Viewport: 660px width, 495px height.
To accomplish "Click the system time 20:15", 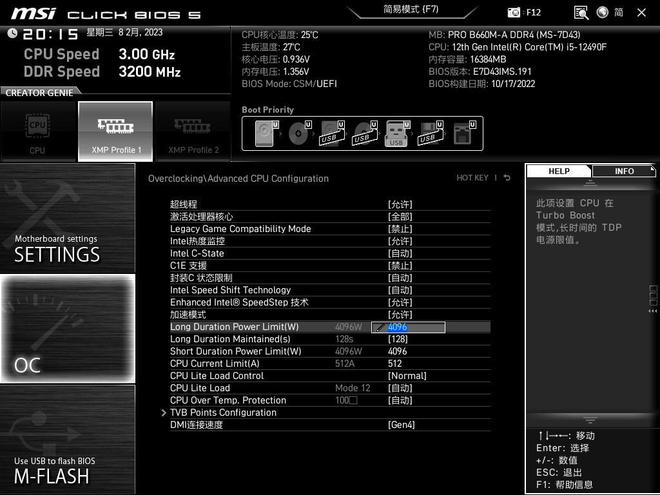I will pos(51,34).
